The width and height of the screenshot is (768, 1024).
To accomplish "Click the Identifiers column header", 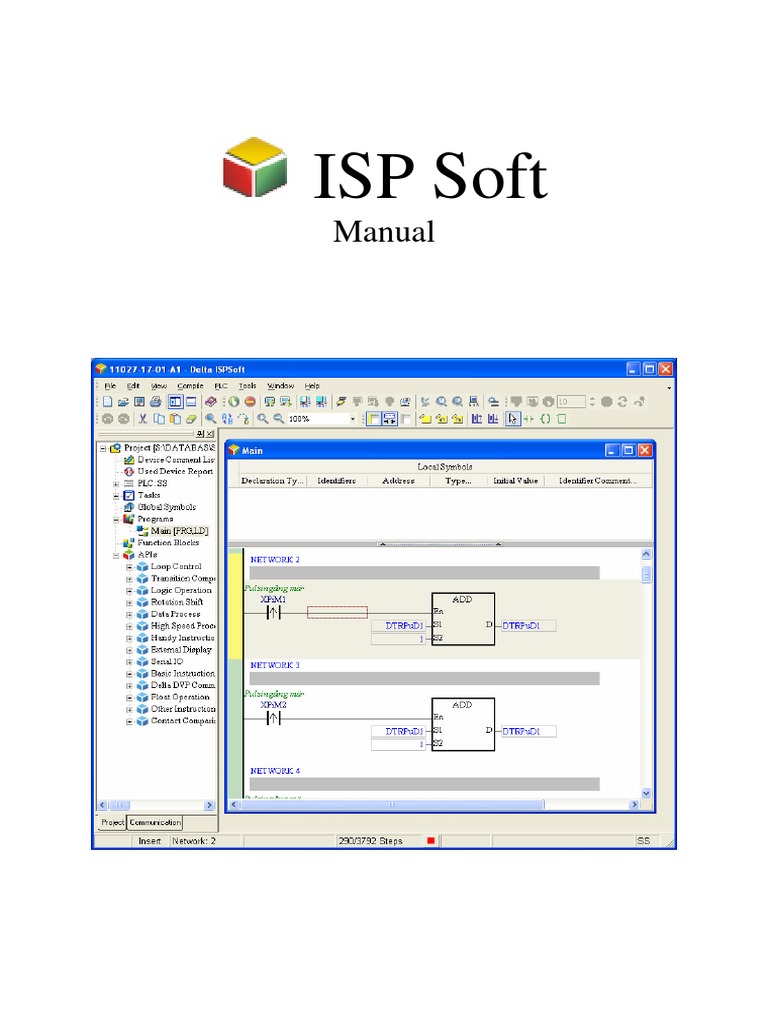I will point(336,481).
